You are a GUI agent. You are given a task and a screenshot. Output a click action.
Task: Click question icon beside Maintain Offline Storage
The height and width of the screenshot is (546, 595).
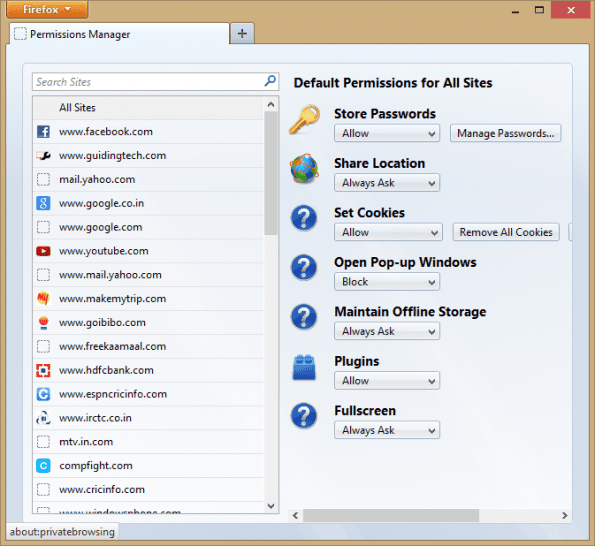pyautogui.click(x=304, y=317)
